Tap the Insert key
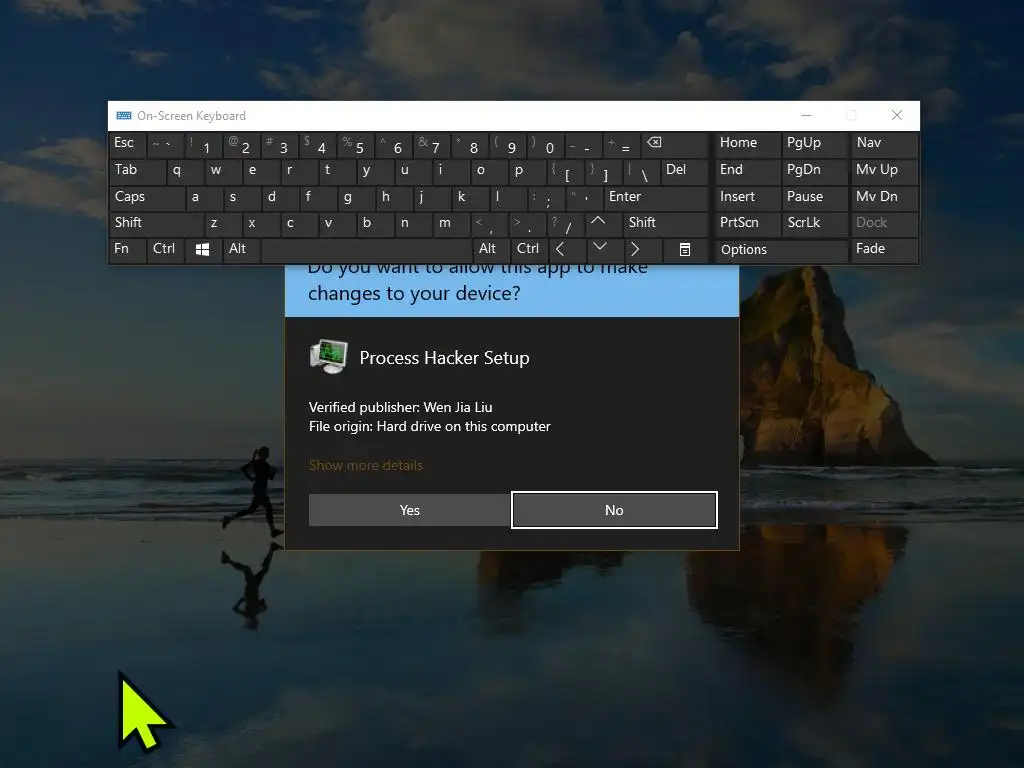The height and width of the screenshot is (768, 1024). click(x=746, y=197)
